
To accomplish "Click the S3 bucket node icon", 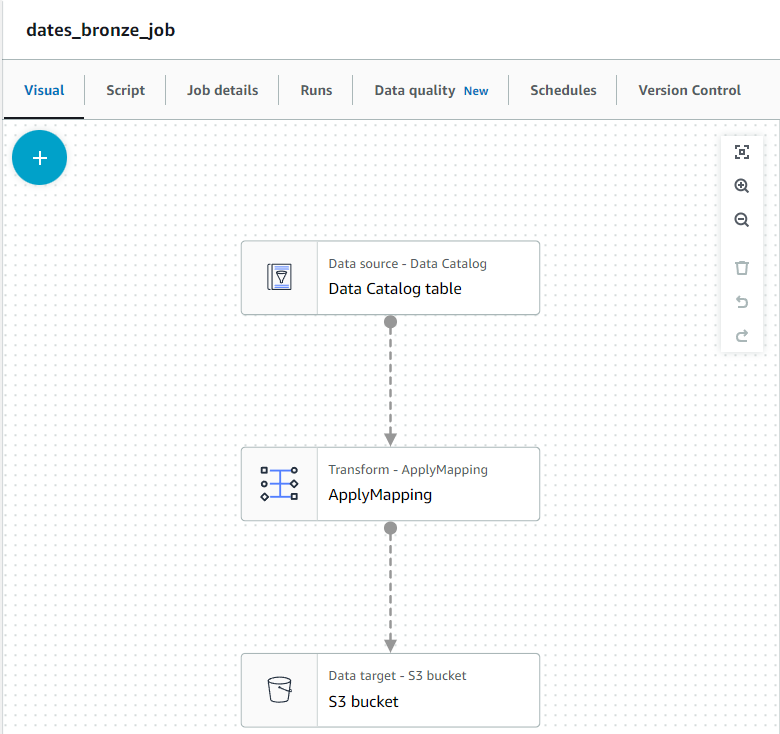I will click(x=279, y=689).
